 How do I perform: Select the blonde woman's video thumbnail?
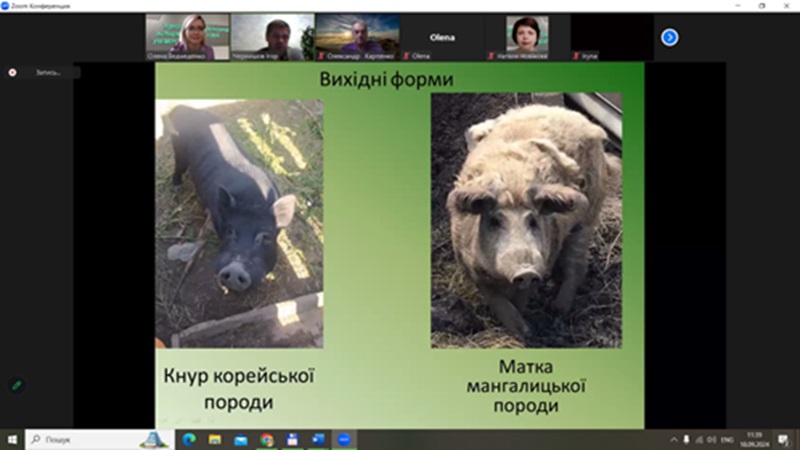187,37
